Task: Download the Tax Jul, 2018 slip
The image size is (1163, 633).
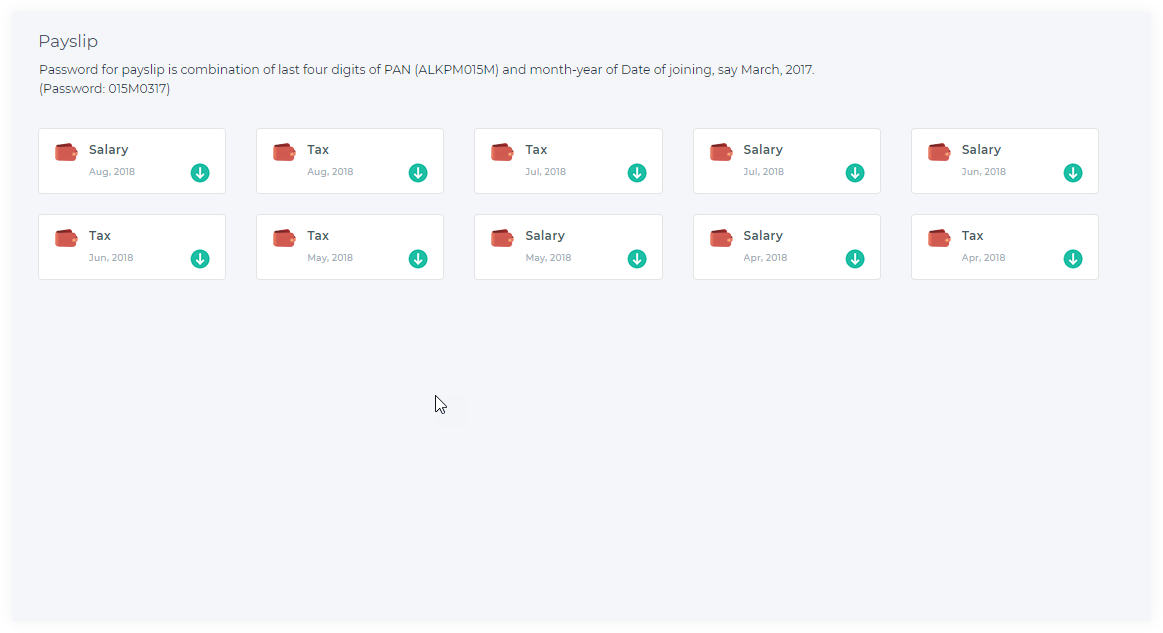Action: (636, 173)
